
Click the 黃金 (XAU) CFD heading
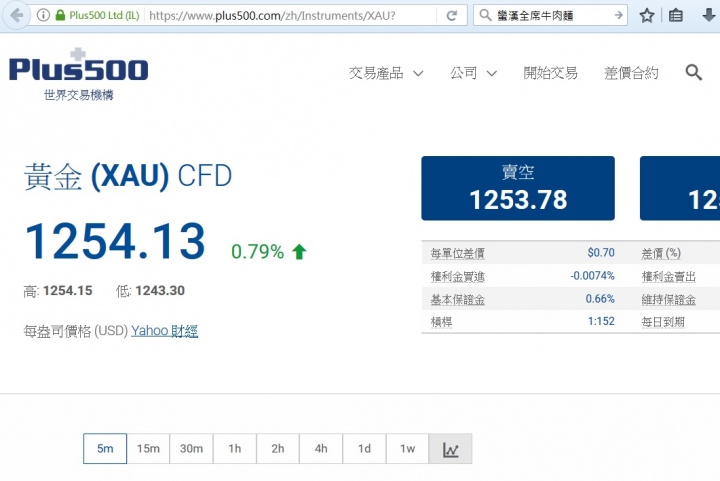click(128, 176)
